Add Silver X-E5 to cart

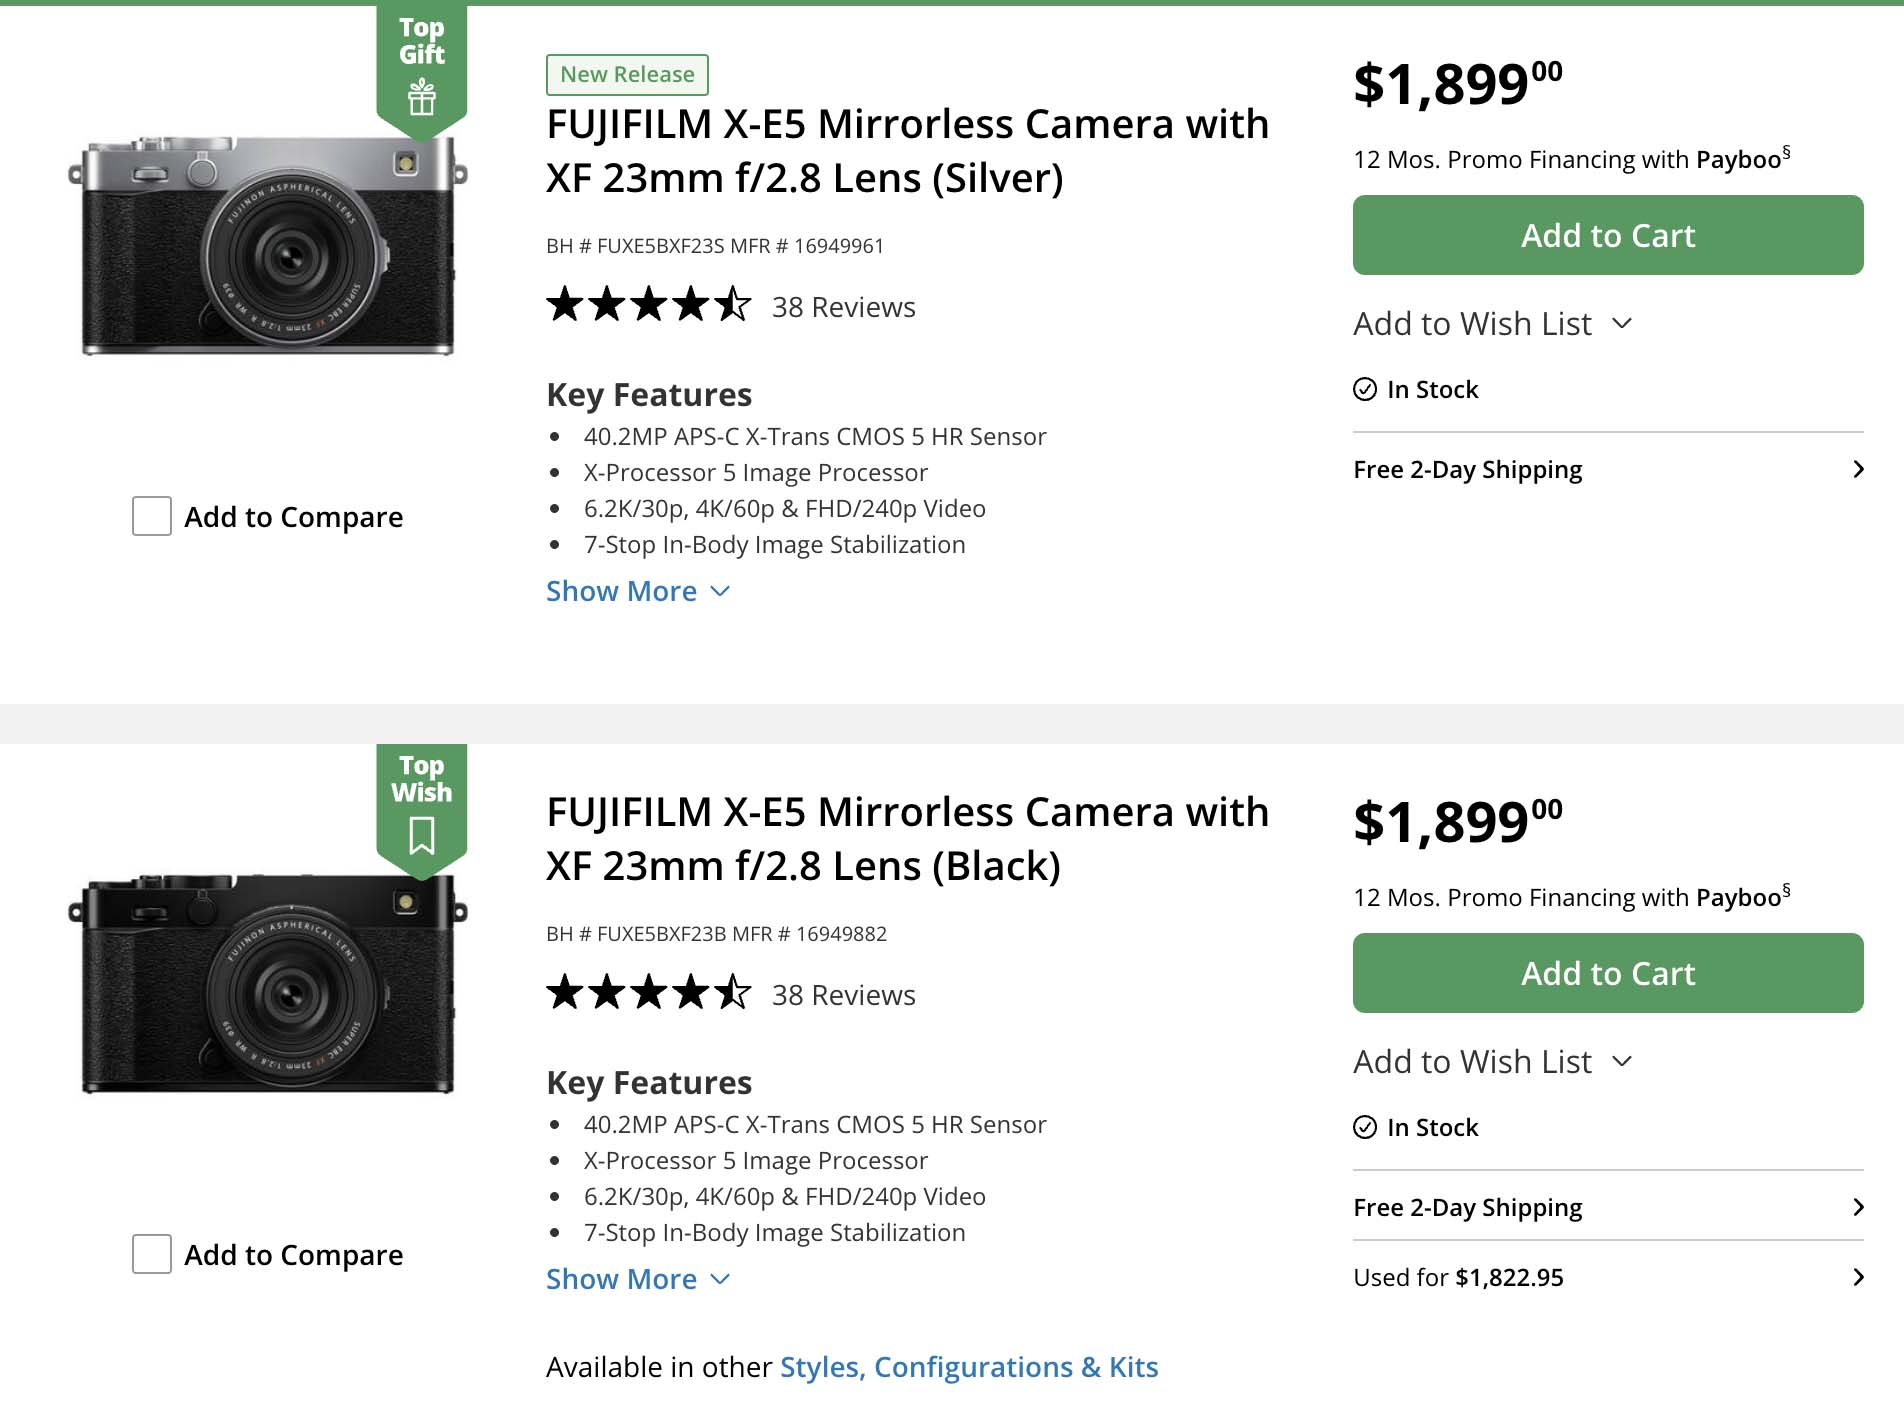tap(1607, 235)
